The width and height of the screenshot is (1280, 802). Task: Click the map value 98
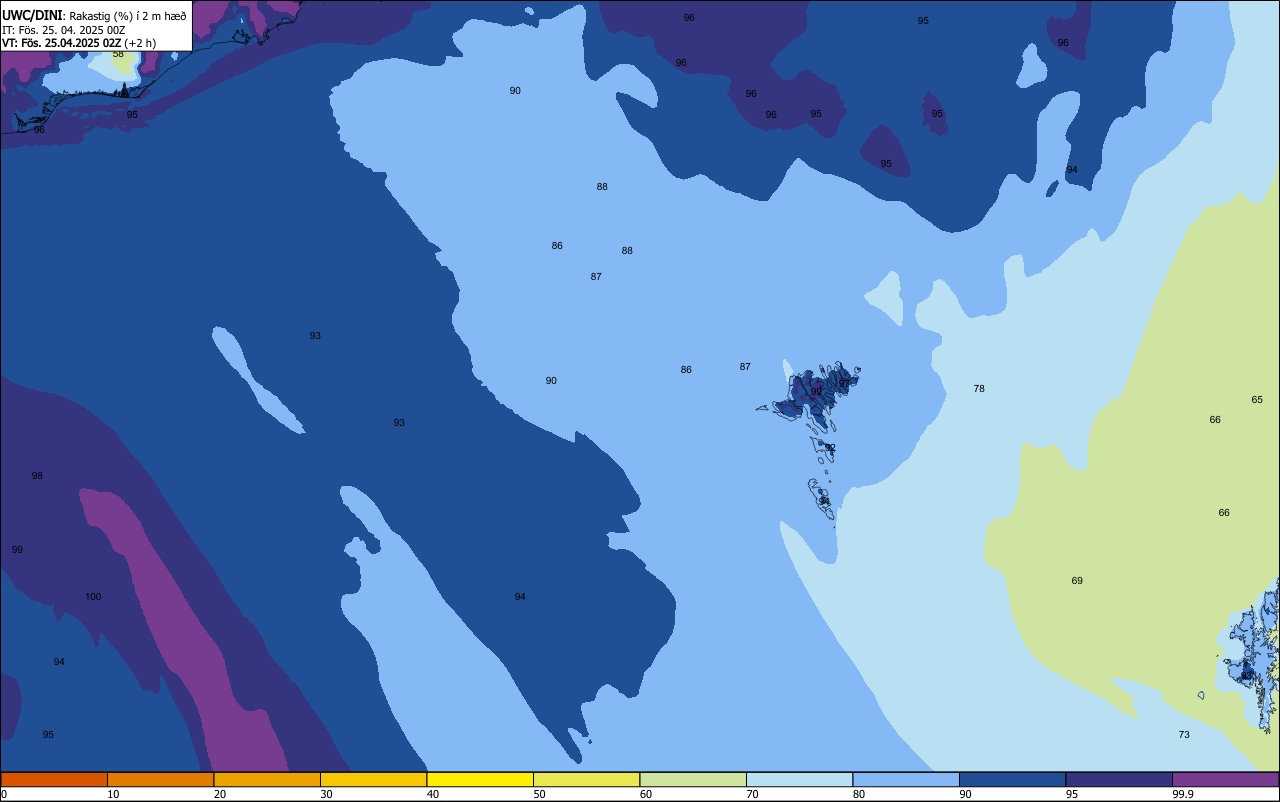click(37, 476)
